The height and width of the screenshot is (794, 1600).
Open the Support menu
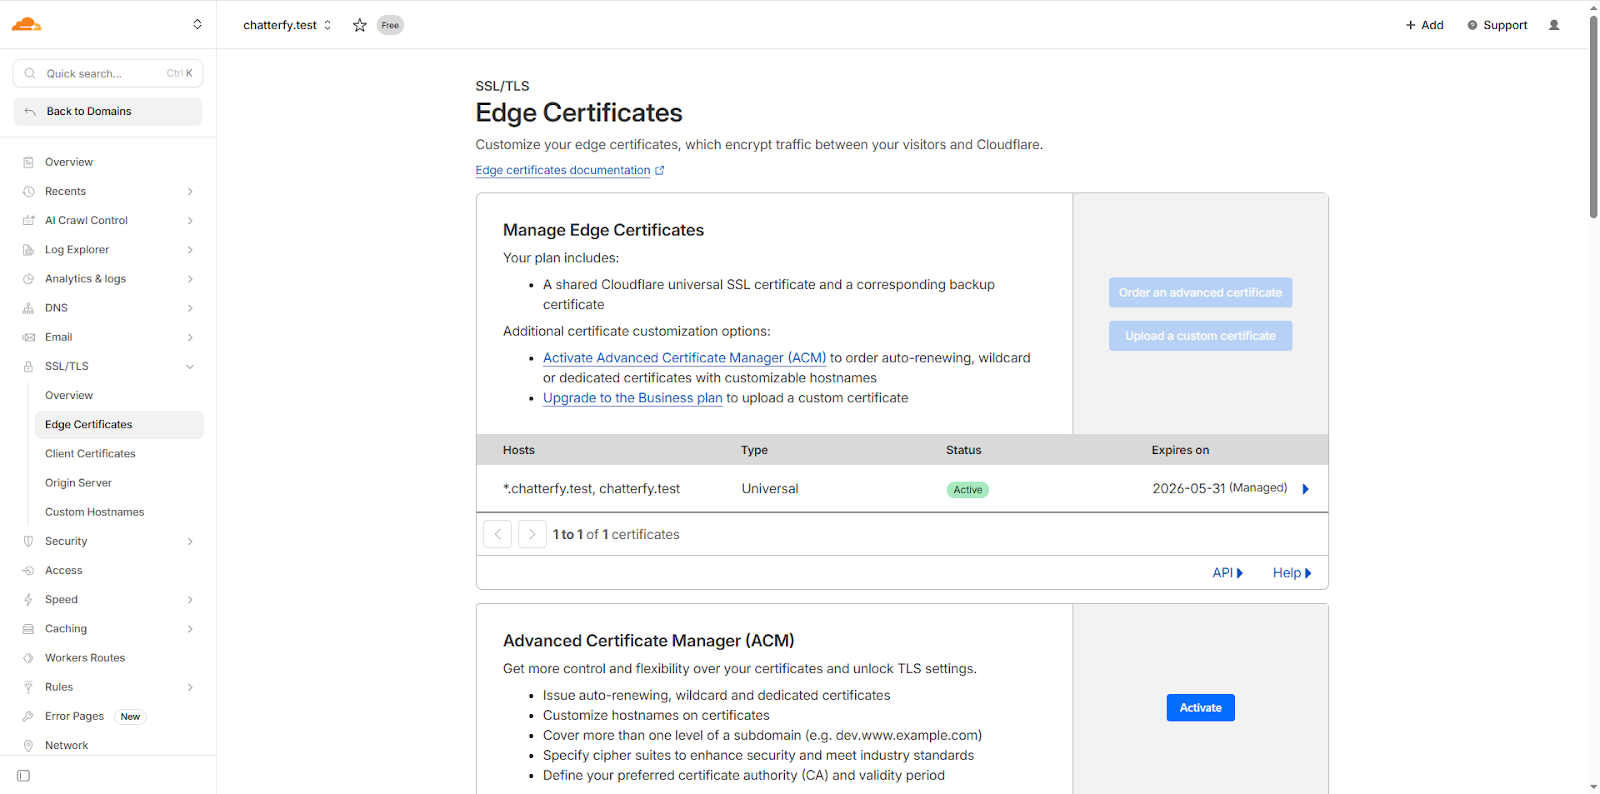pos(1497,25)
